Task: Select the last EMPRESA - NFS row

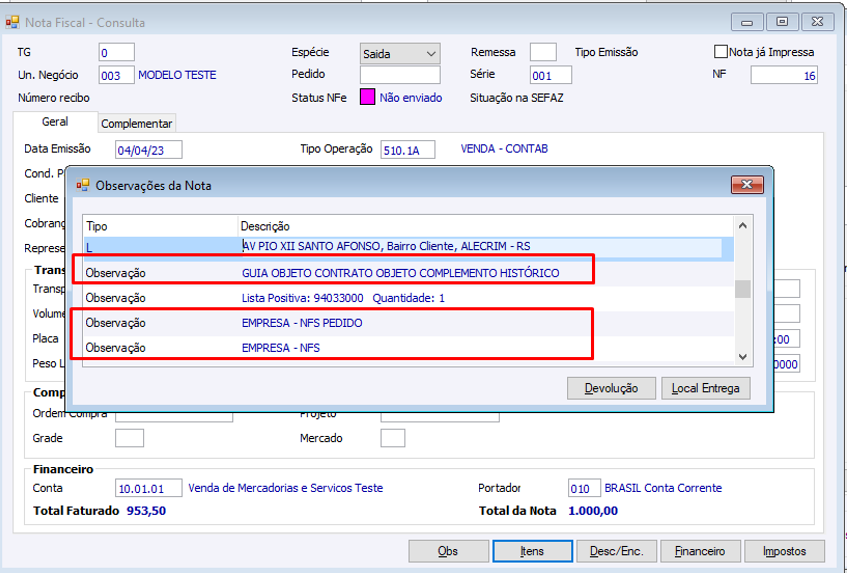Action: (x=408, y=347)
